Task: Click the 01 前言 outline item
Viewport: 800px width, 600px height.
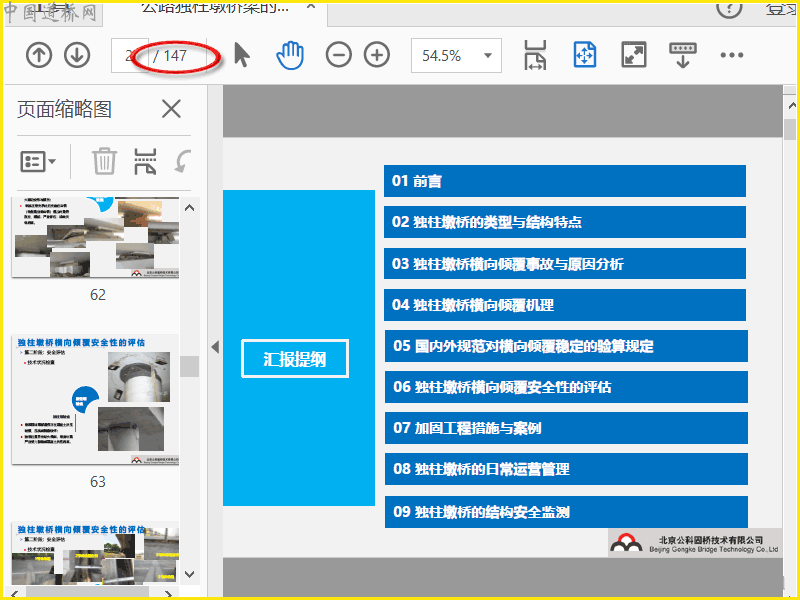Action: pos(565,181)
